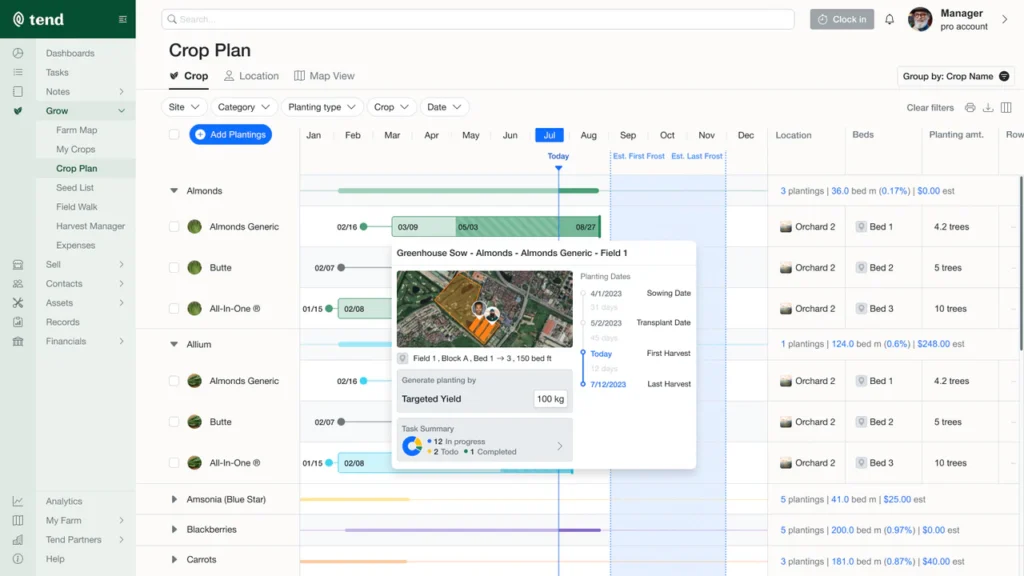Click the notification bell icon
Screen dimensions: 1024x576
889,19
